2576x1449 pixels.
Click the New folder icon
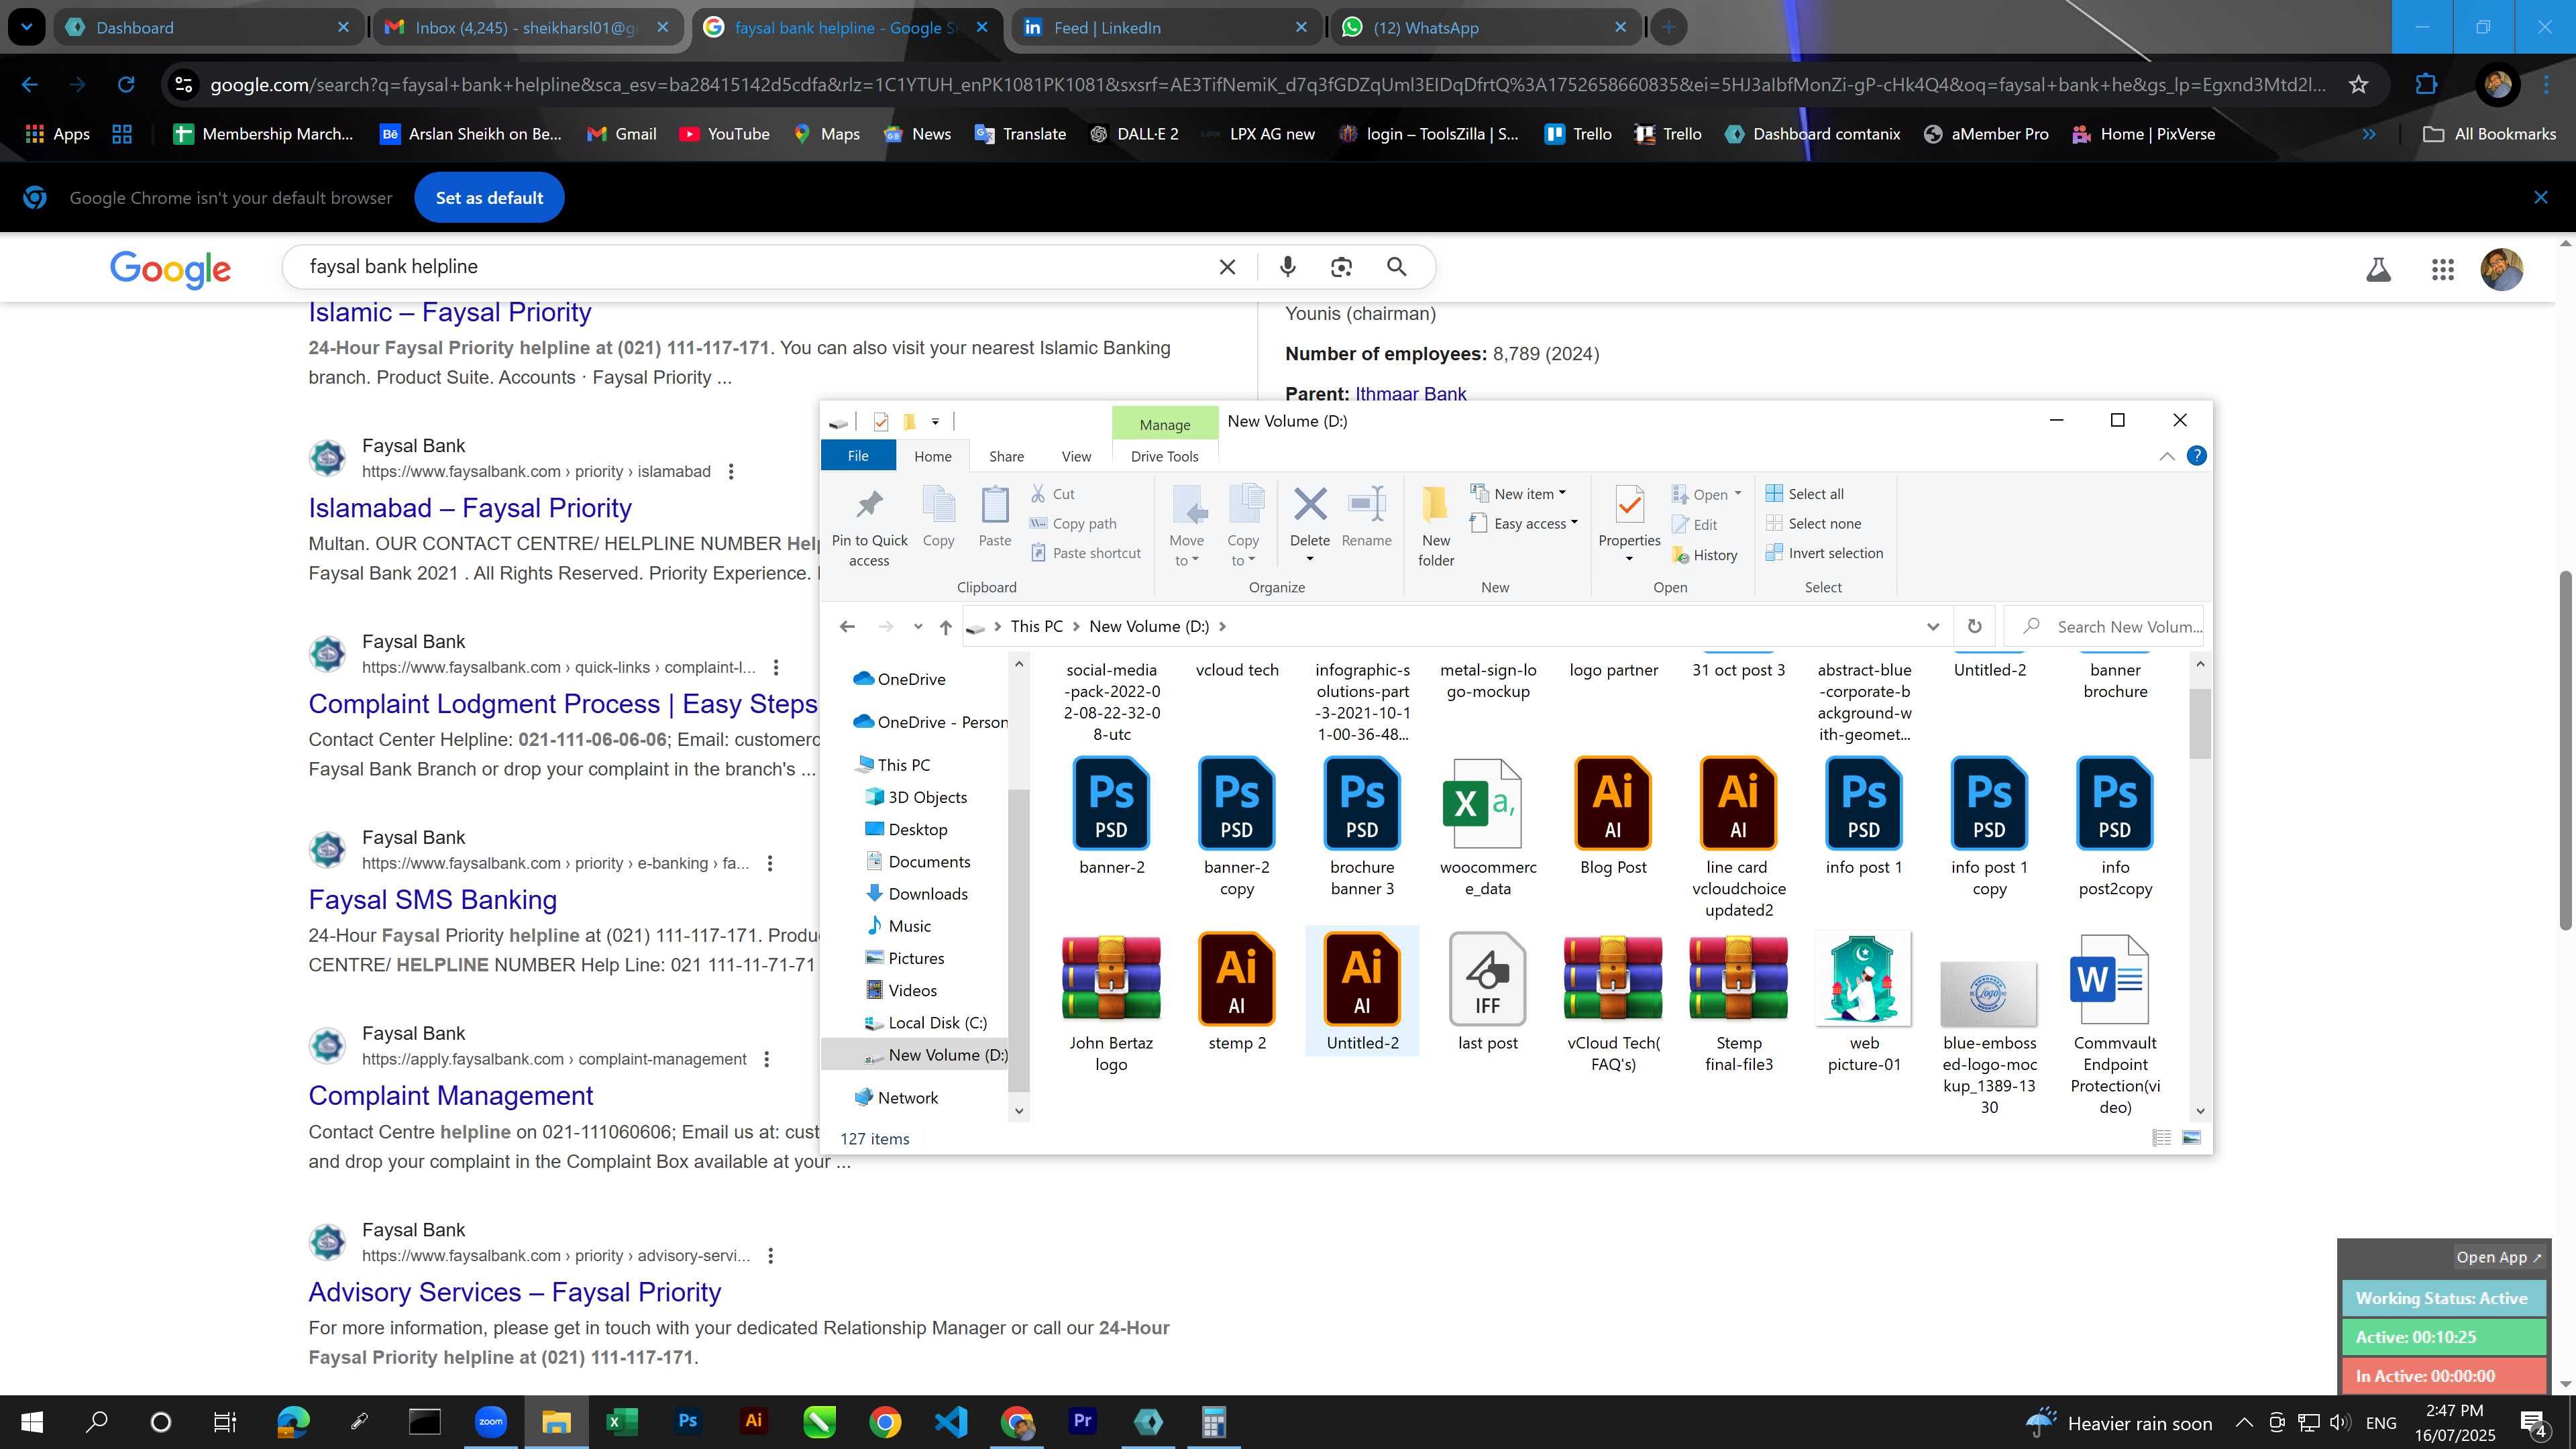coord(1435,526)
